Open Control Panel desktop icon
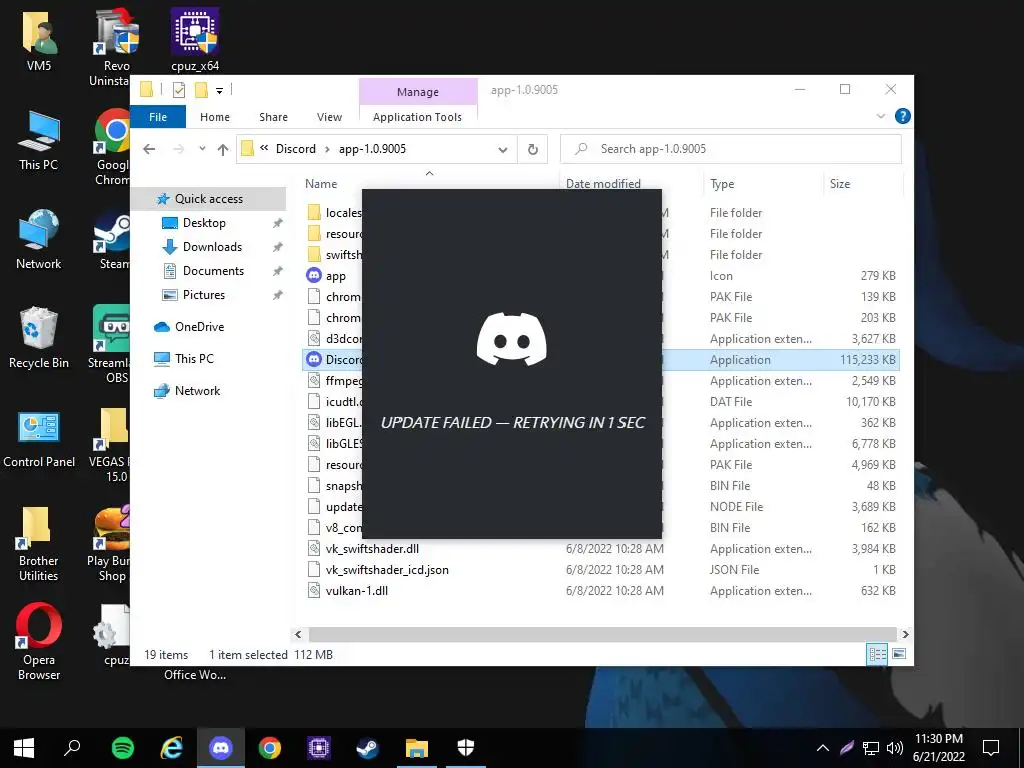The image size is (1024, 768). pyautogui.click(x=39, y=439)
